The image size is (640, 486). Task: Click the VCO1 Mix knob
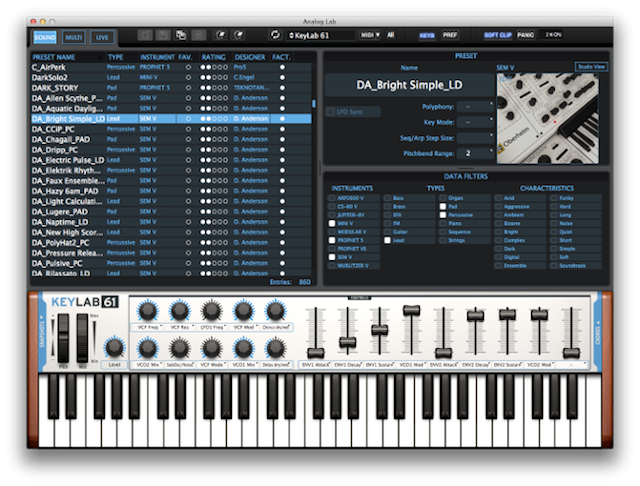click(244, 348)
